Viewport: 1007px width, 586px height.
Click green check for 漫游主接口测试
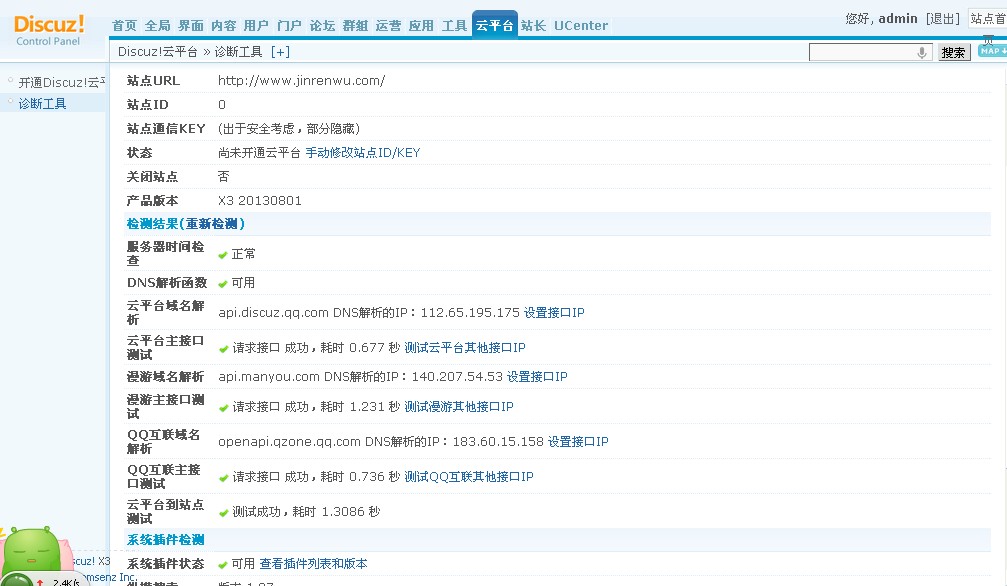click(223, 408)
